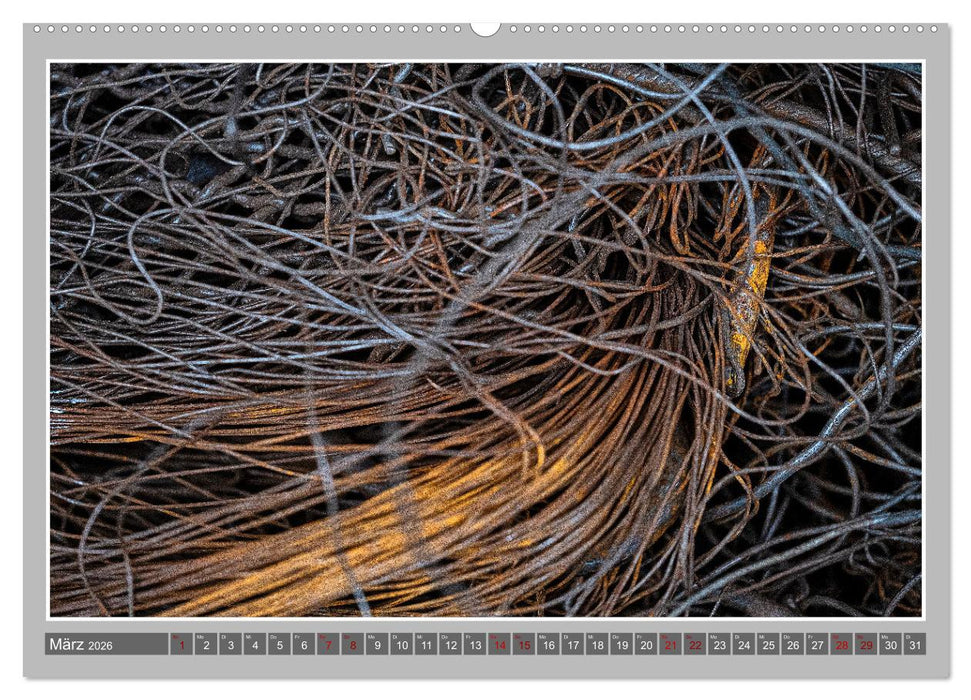Click day 24 date cell

743,645
